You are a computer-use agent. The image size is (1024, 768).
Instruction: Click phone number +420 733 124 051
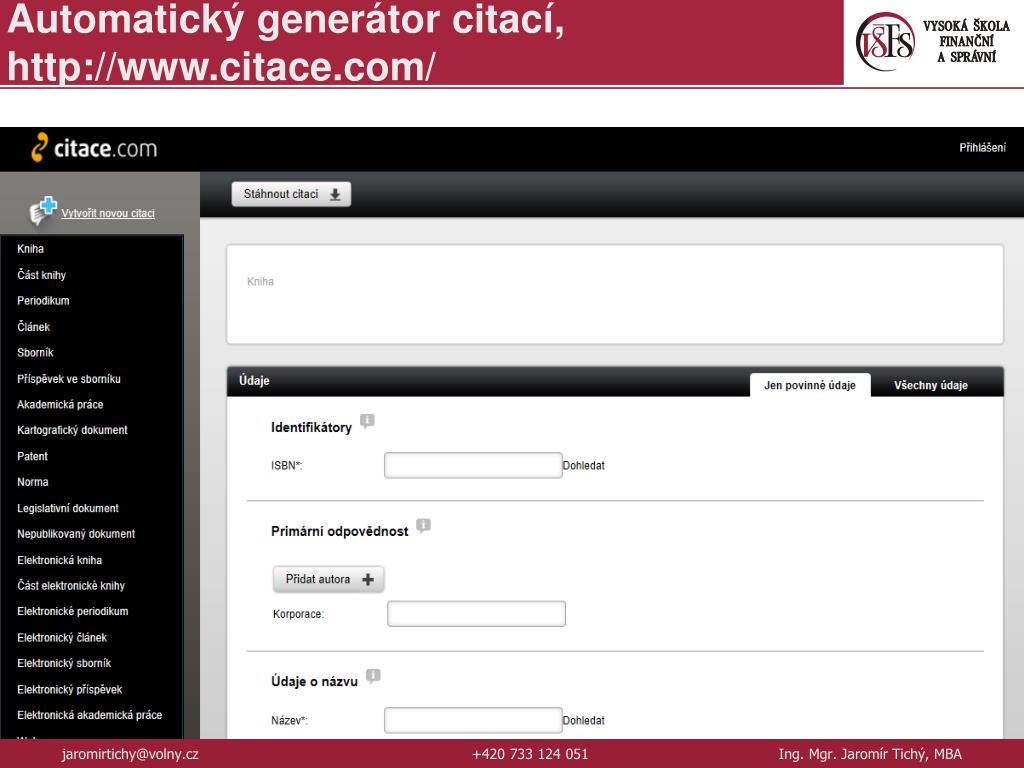(530, 754)
